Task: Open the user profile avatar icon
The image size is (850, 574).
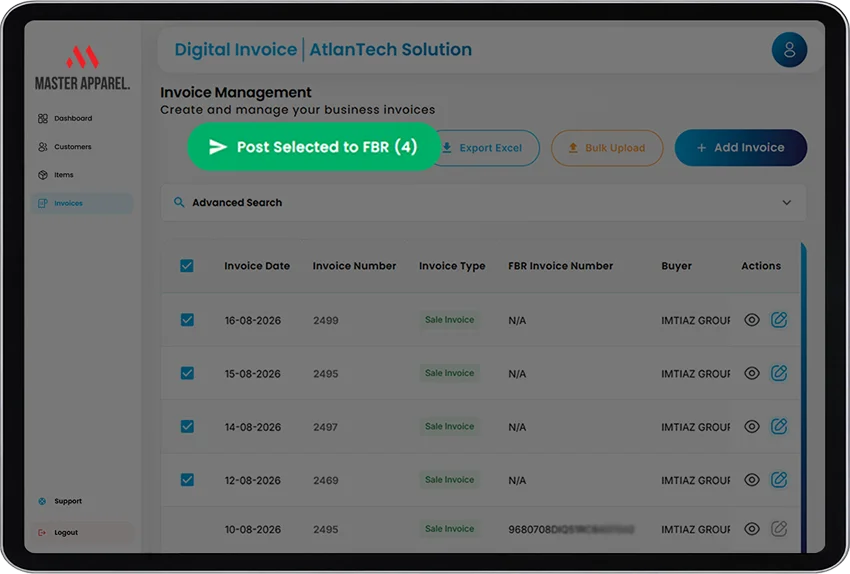Action: [x=789, y=50]
